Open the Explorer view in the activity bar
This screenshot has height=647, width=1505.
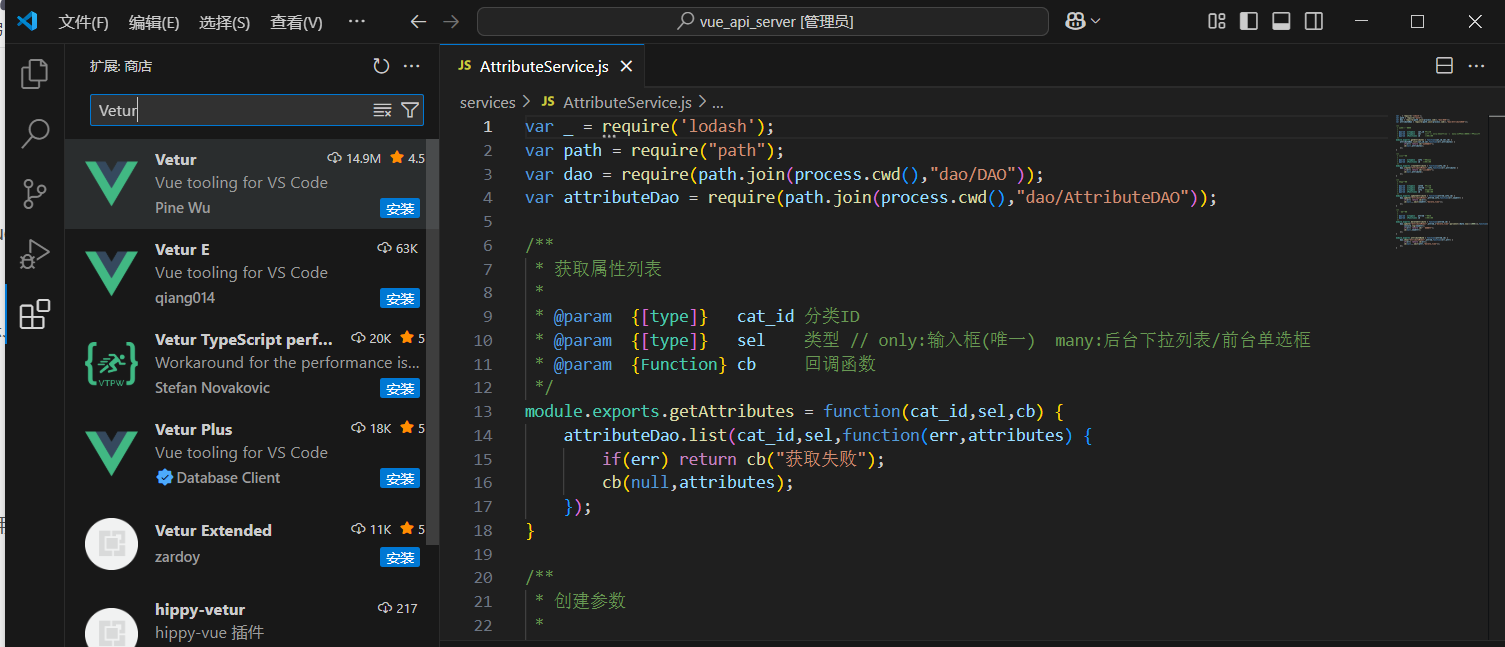(x=35, y=73)
